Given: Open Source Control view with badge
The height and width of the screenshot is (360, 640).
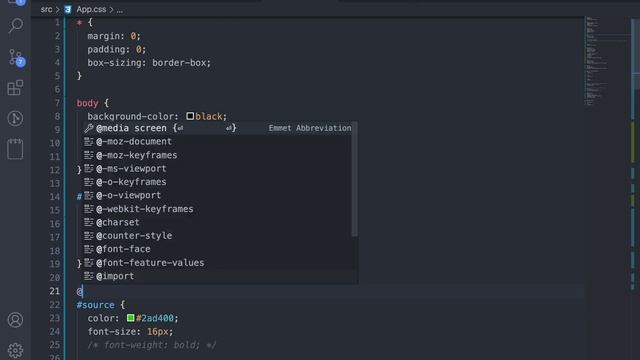Looking at the screenshot, I should 16,58.
